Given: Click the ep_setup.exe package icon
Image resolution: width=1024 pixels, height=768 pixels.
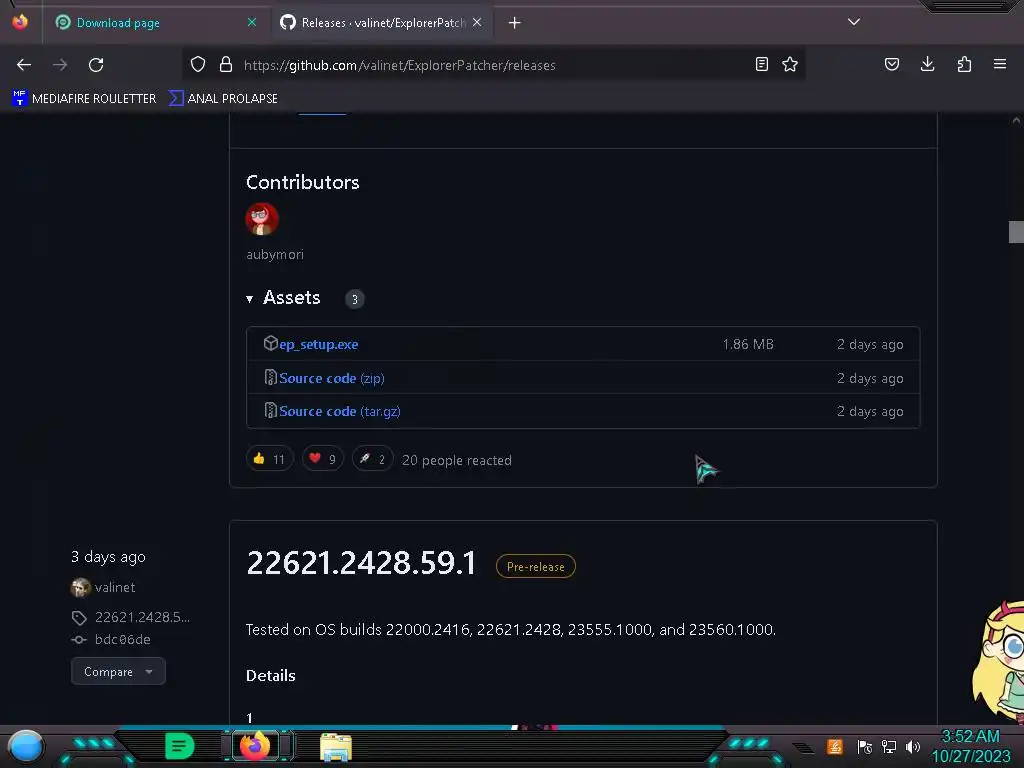Looking at the screenshot, I should [x=270, y=344].
